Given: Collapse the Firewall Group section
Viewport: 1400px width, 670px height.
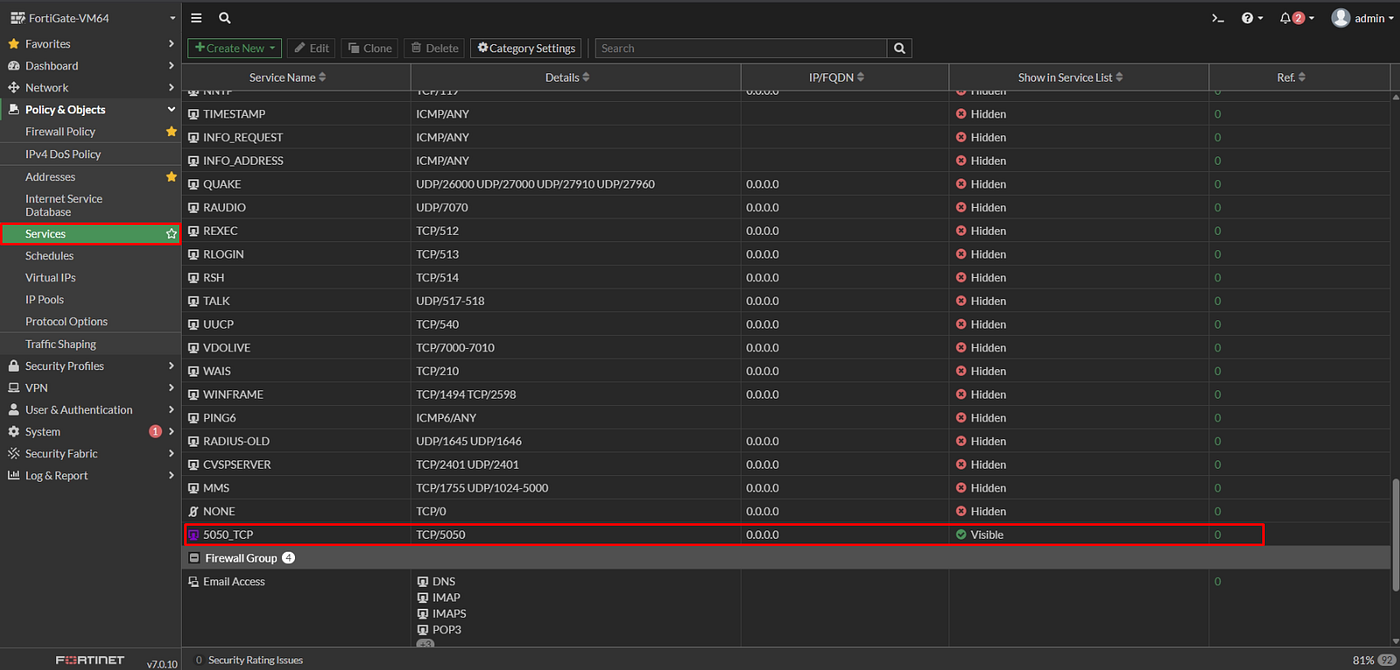Looking at the screenshot, I should 194,558.
